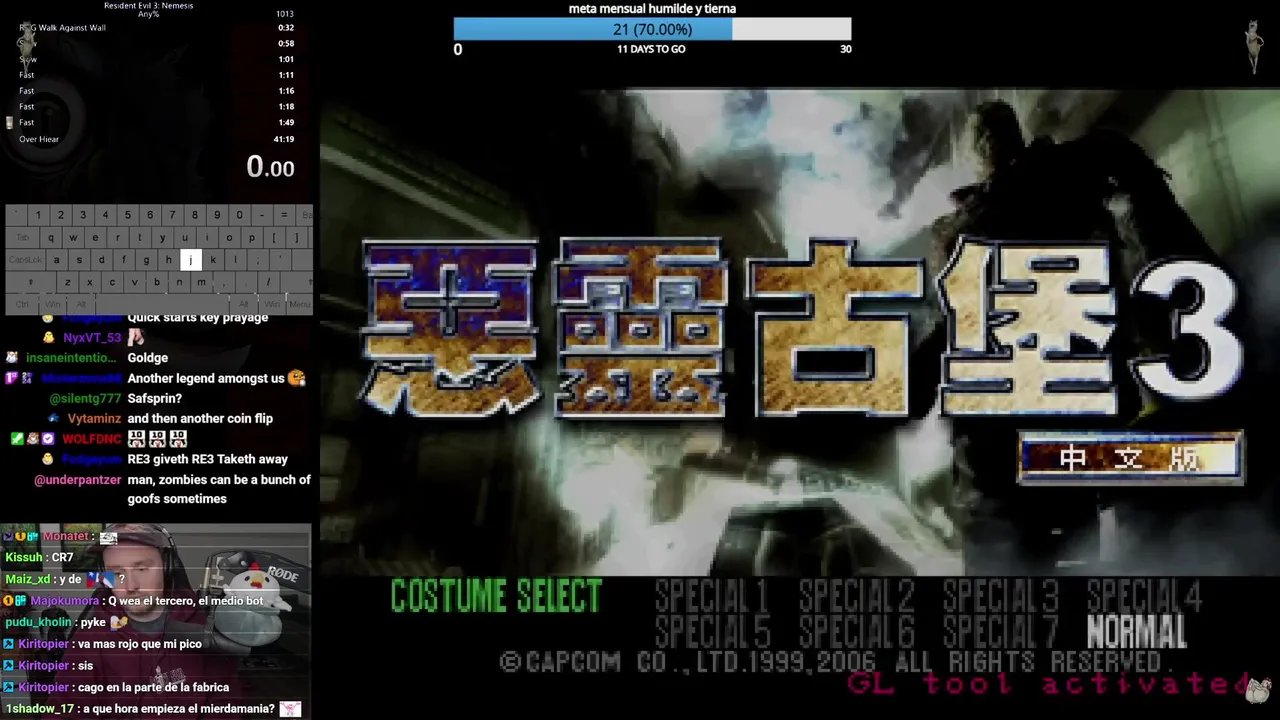This screenshot has height=720, width=1280.
Task: Click the left Ctrl key on keyboard overlay
Action: (22, 304)
